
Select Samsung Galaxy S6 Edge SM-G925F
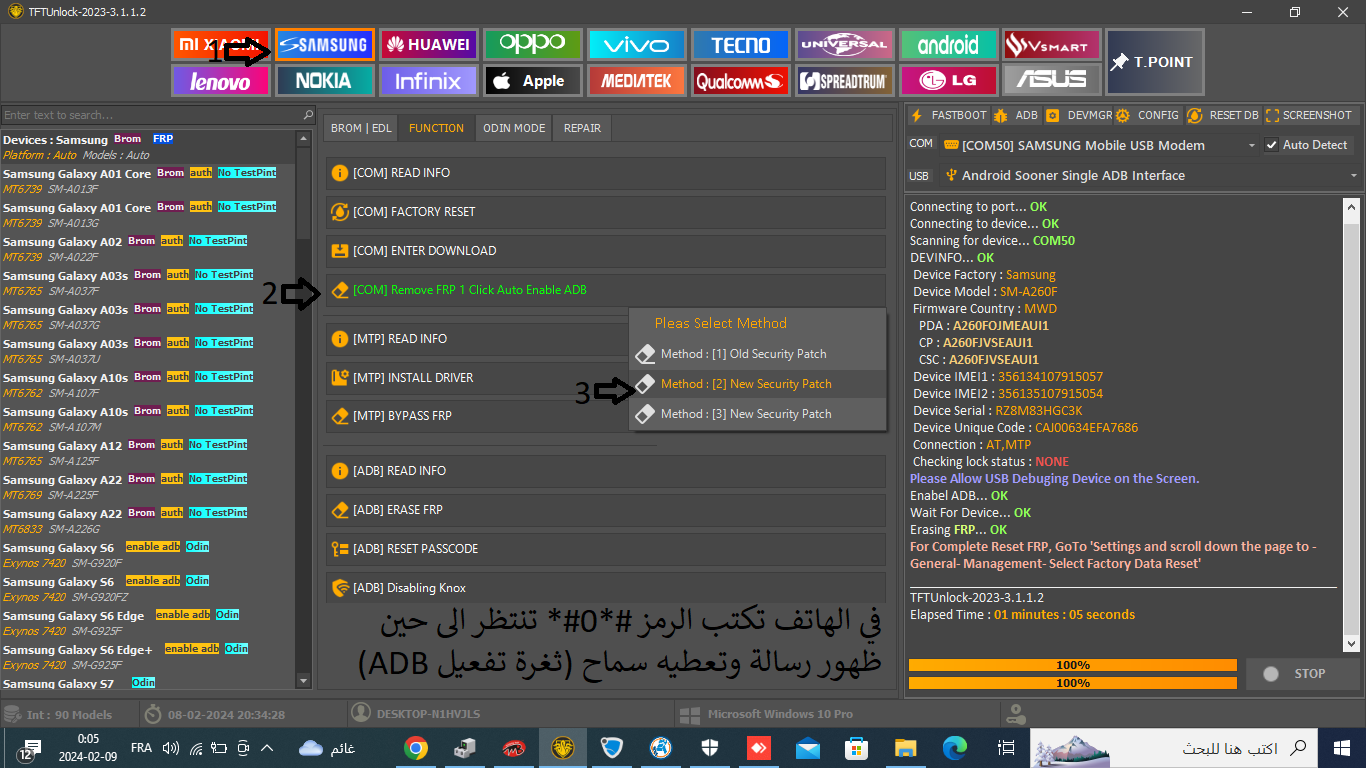(148, 623)
